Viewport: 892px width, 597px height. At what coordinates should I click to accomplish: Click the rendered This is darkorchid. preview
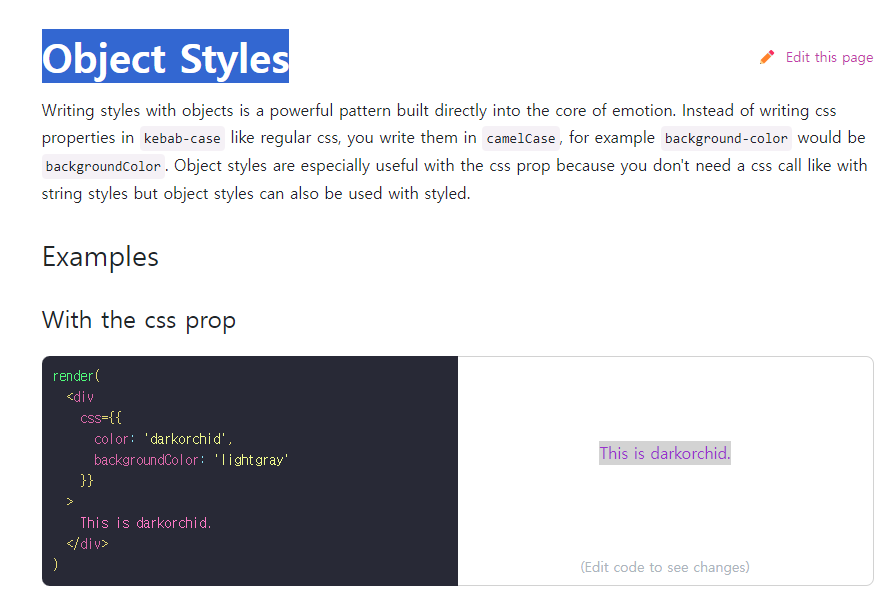(664, 454)
